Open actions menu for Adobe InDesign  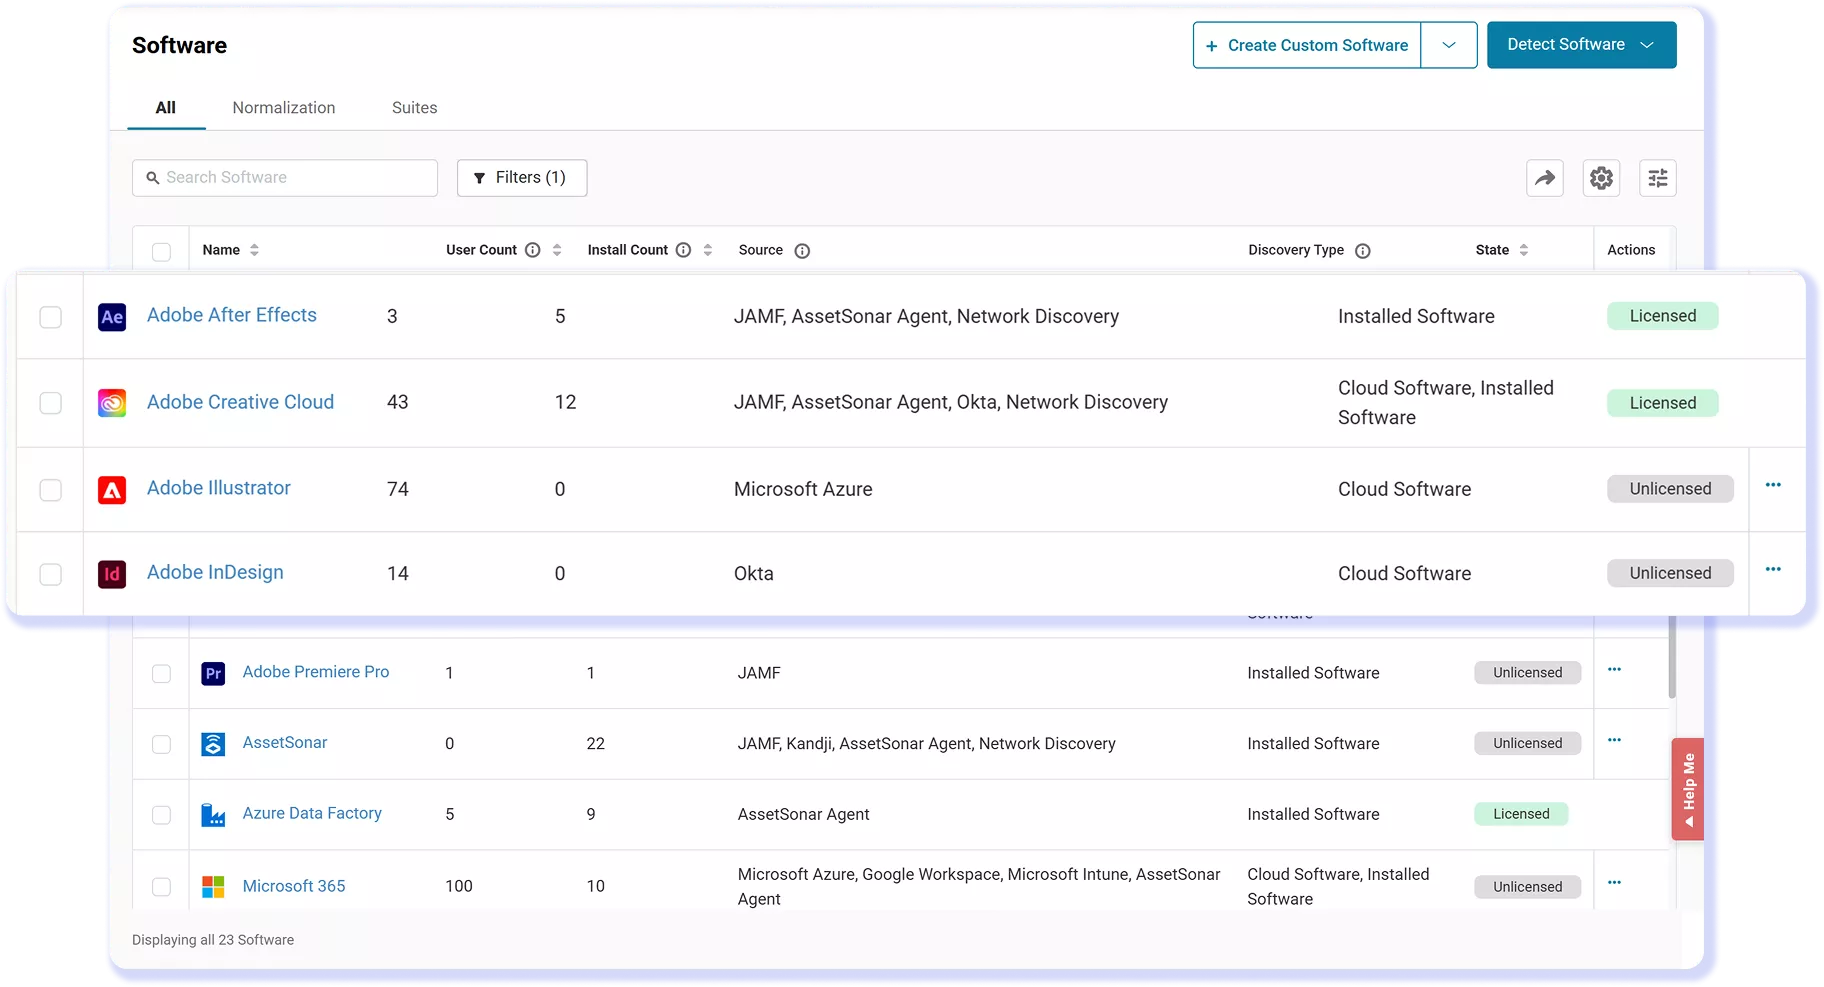coord(1773,569)
